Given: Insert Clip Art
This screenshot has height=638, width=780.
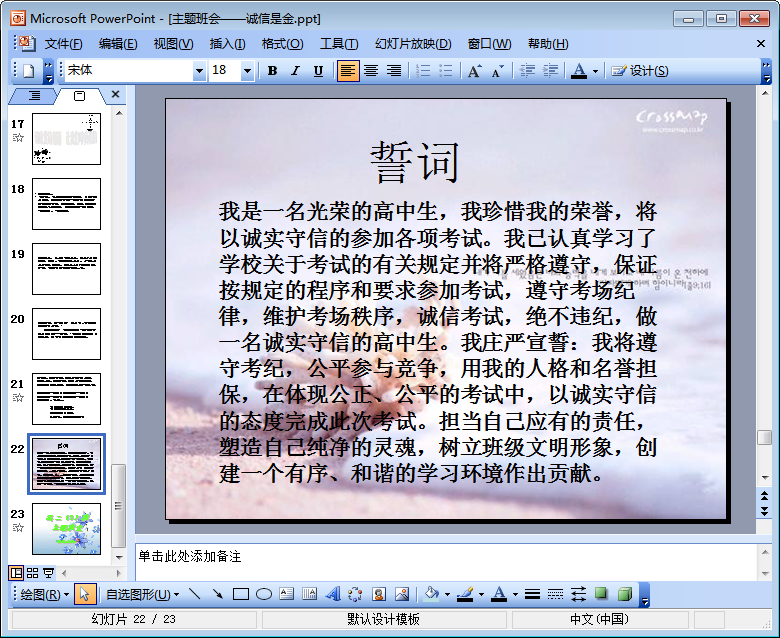Looking at the screenshot, I should pyautogui.click(x=379, y=594).
